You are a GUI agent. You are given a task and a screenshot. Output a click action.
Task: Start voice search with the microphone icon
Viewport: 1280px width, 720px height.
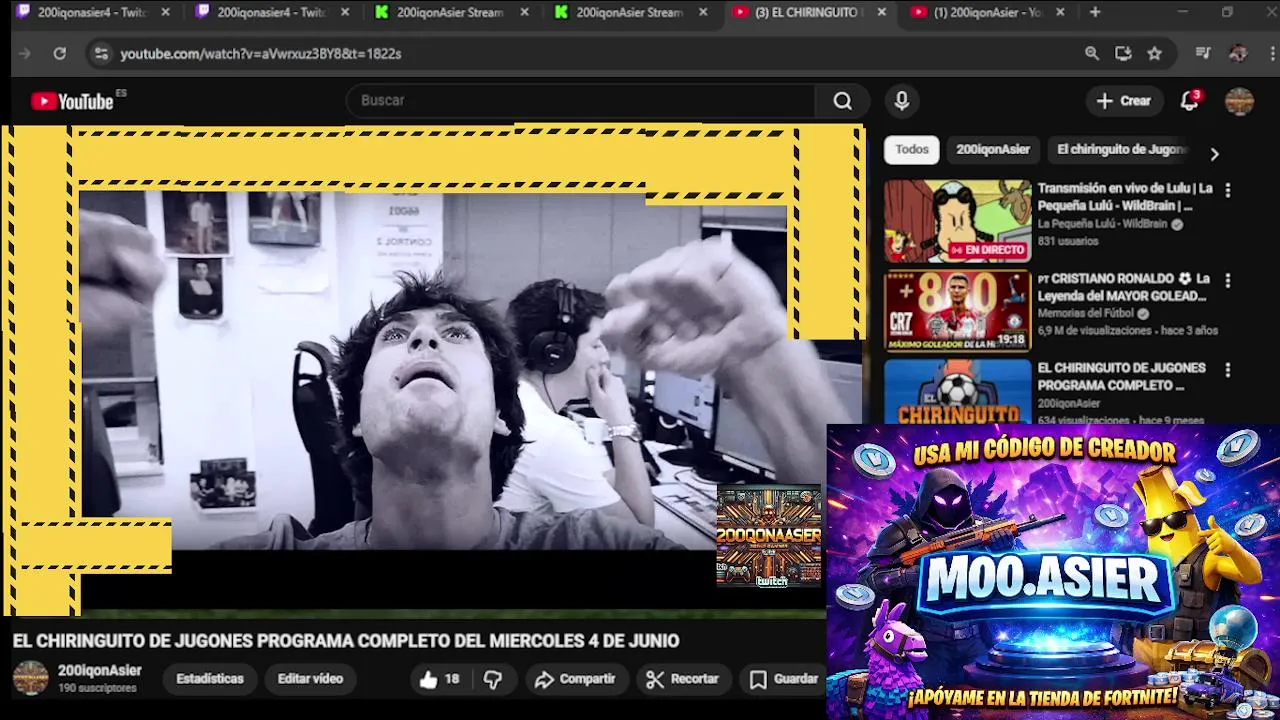[x=902, y=101]
